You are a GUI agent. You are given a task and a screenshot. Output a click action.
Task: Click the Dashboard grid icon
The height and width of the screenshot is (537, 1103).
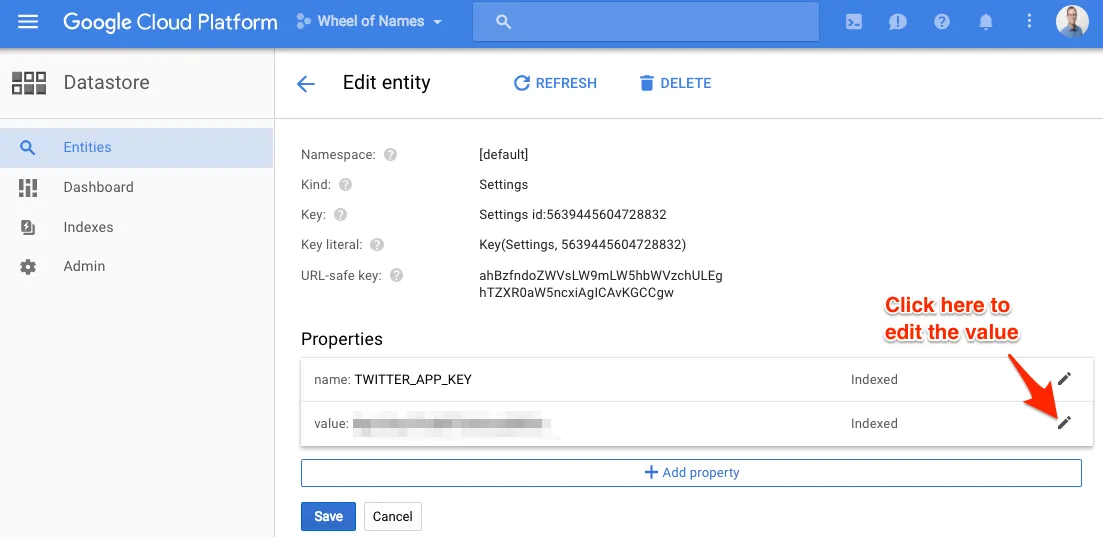point(27,187)
